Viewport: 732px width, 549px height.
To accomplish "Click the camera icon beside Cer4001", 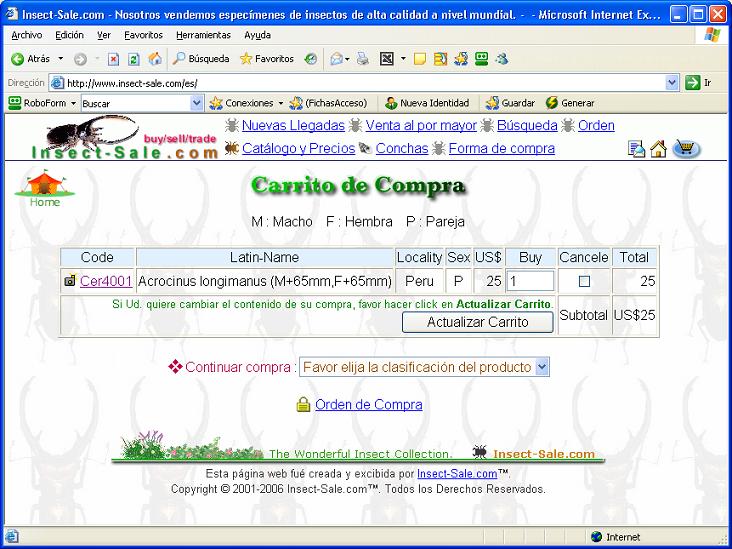I will 70,282.
